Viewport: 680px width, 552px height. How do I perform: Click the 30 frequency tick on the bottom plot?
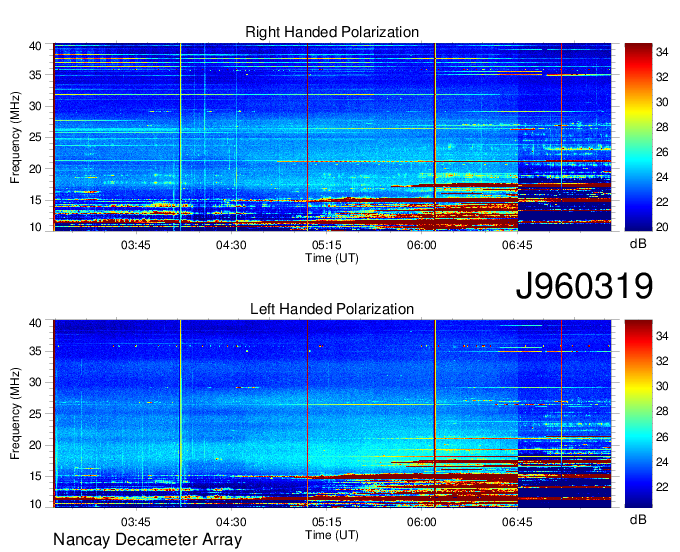pyautogui.click(x=35, y=382)
